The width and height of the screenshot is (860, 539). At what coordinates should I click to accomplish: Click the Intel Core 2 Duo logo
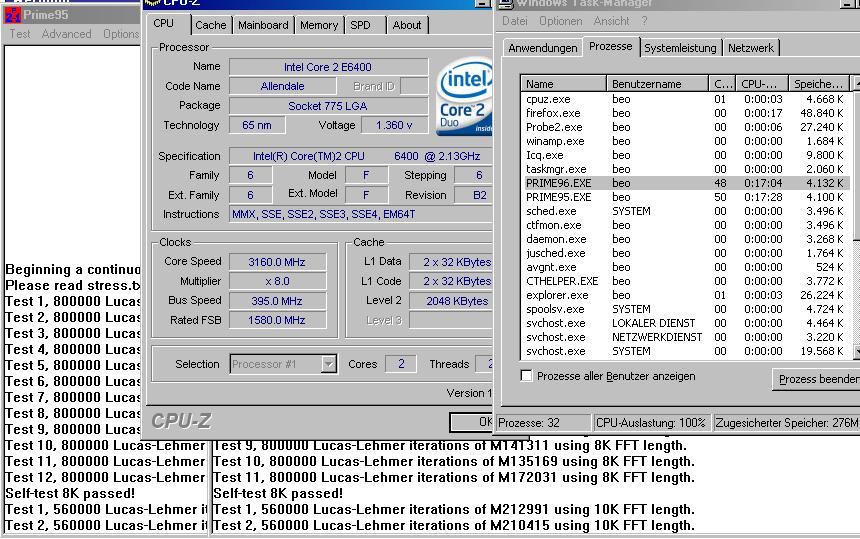pyautogui.click(x=465, y=95)
